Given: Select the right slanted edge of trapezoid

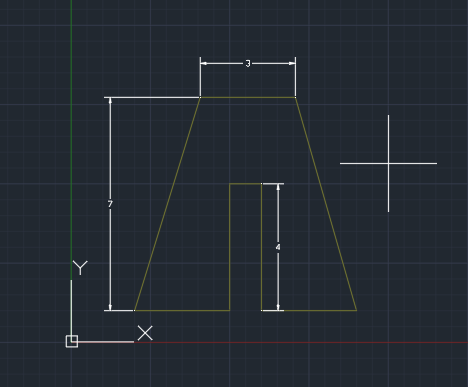Looking at the screenshot, I should 326,204.
